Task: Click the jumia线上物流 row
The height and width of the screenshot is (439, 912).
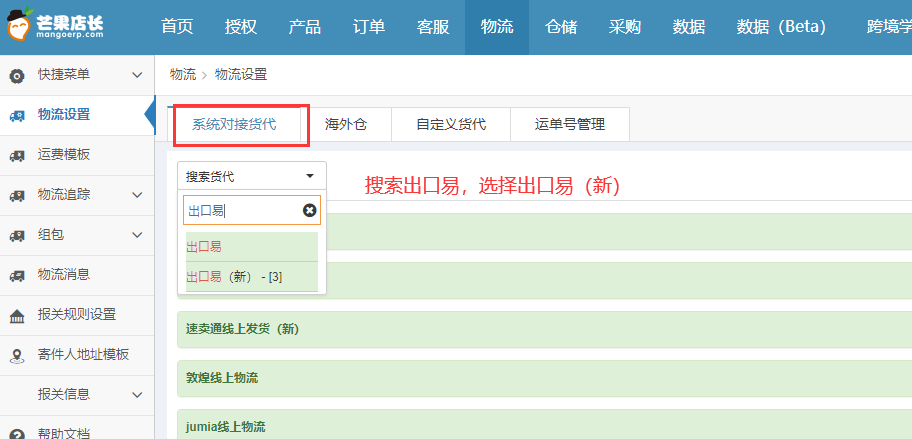Action: click(x=544, y=424)
